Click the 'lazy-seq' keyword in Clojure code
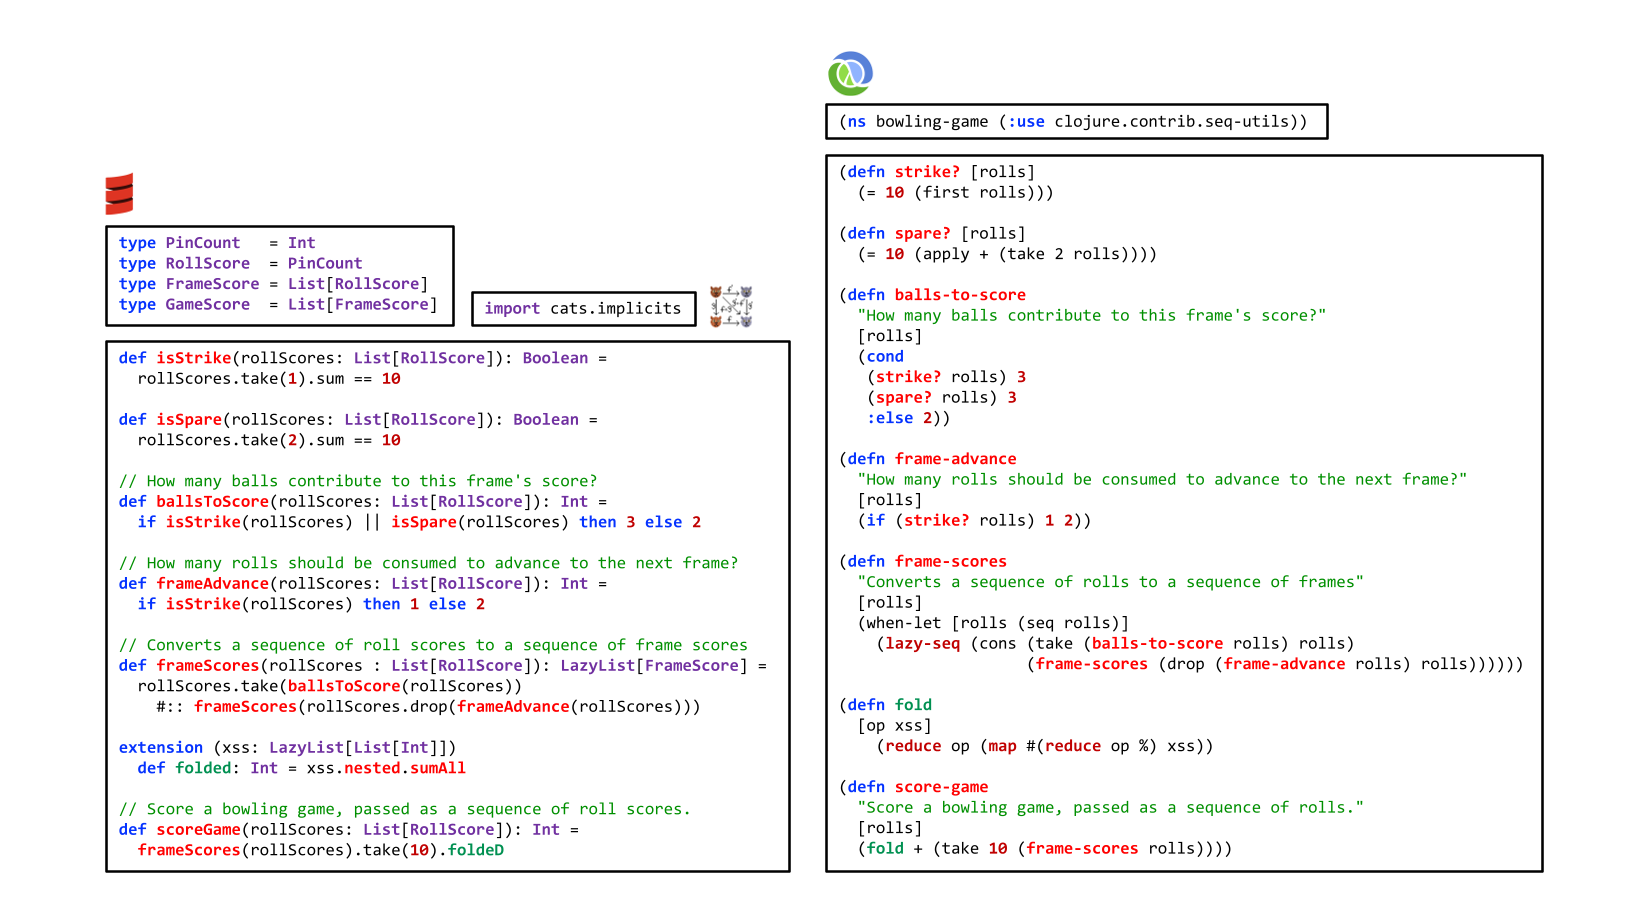1640x922 pixels. [x=923, y=644]
